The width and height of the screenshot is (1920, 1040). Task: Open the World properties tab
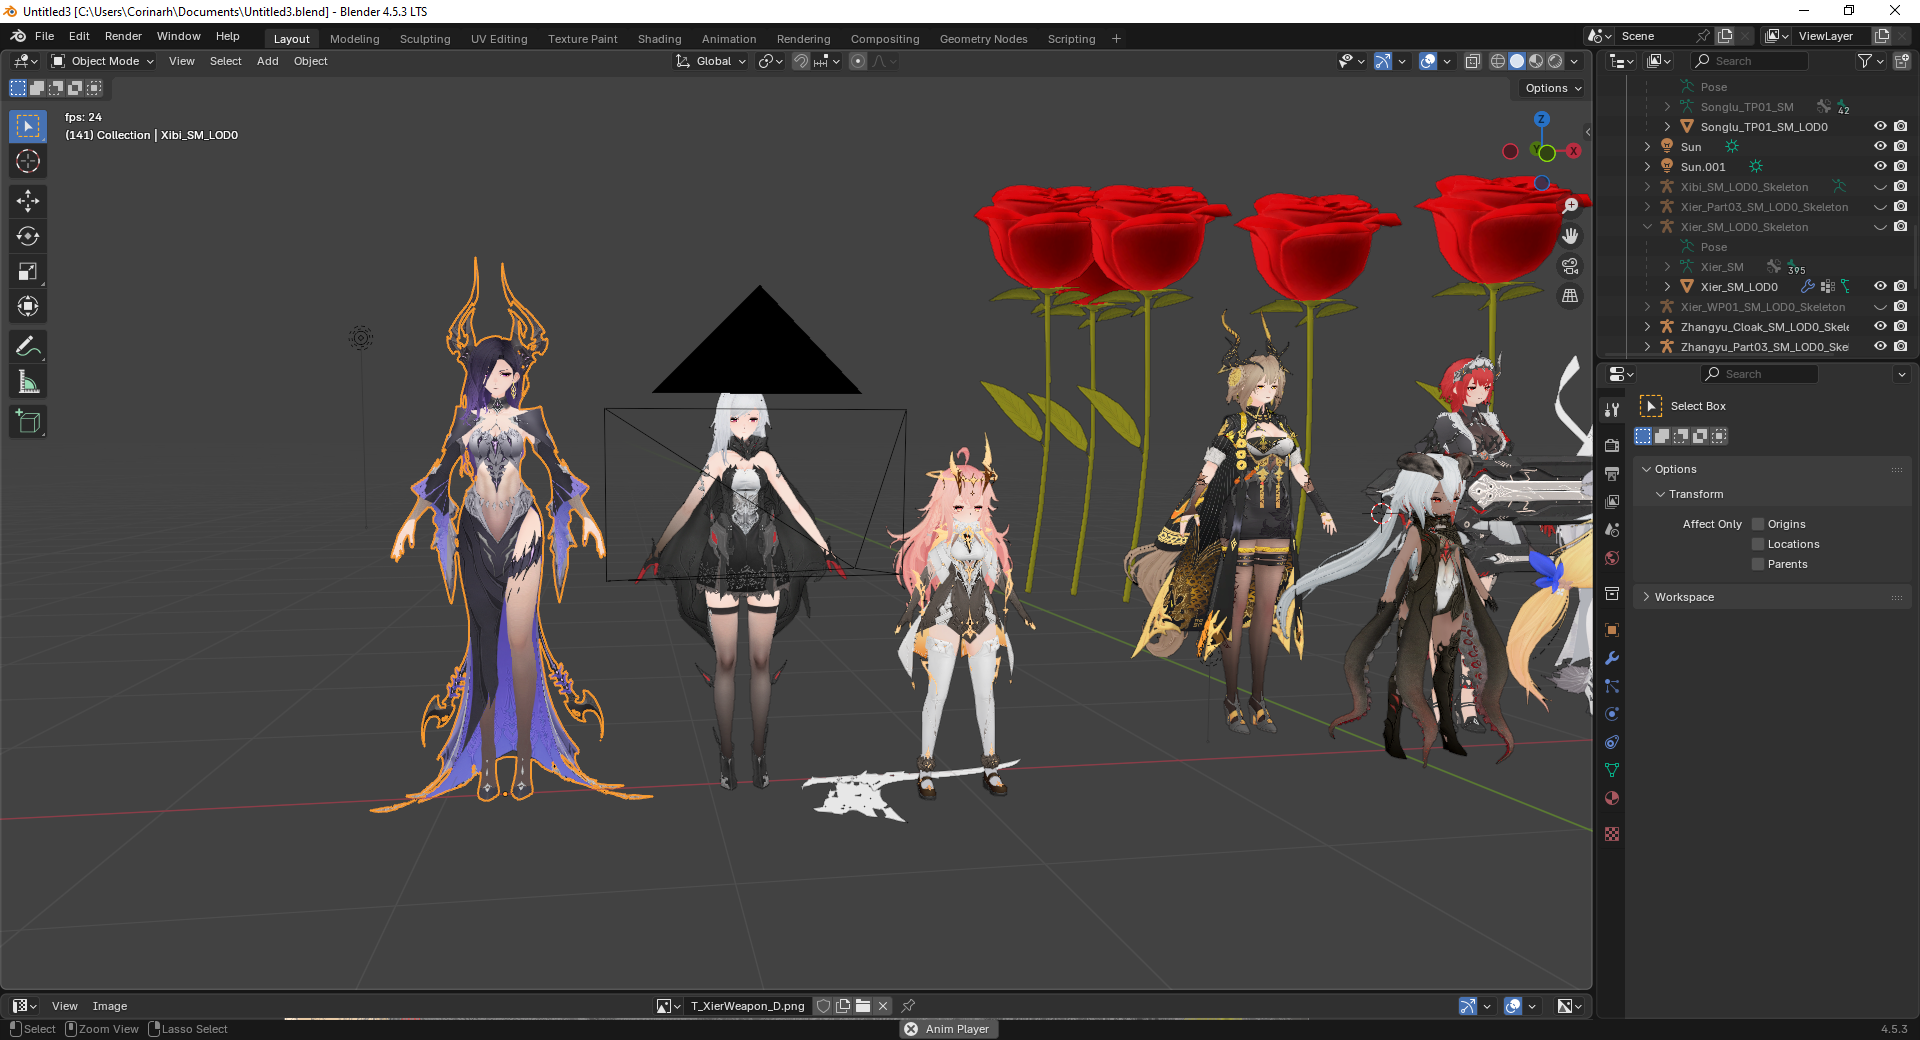[x=1612, y=558]
